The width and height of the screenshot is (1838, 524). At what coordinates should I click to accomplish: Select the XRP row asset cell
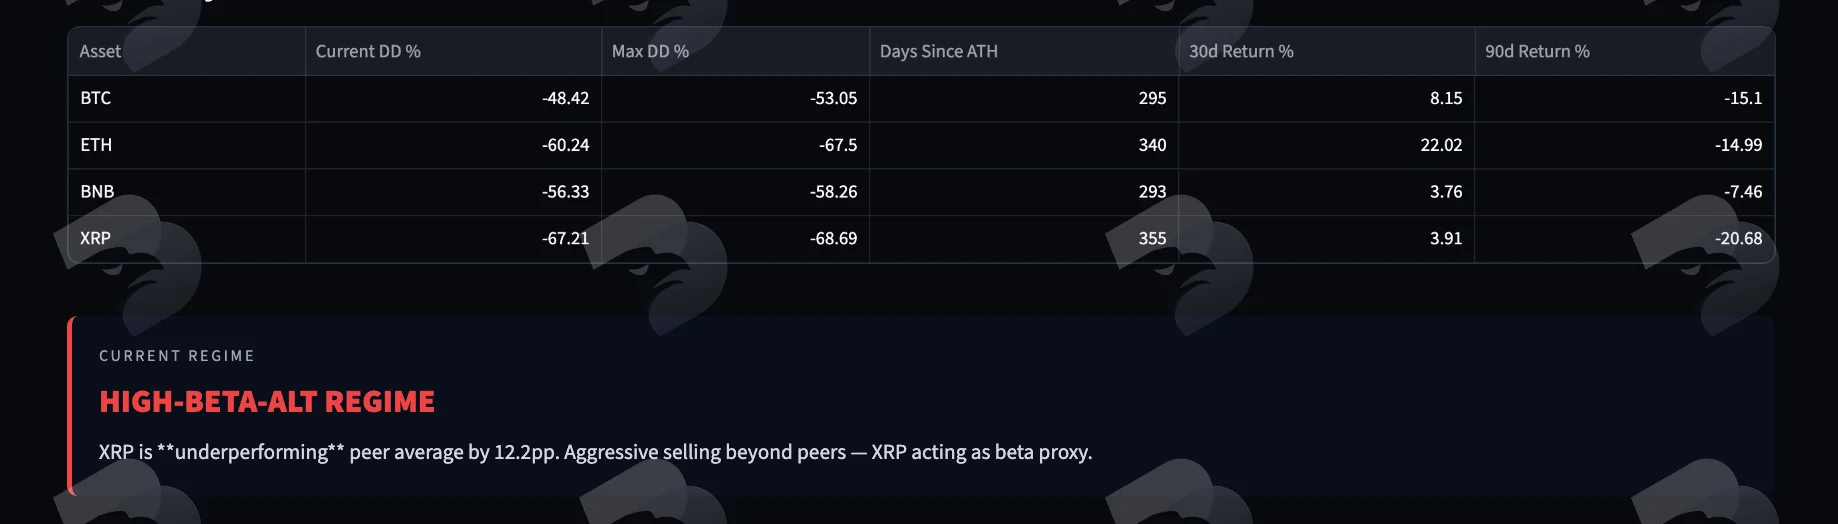click(186, 239)
